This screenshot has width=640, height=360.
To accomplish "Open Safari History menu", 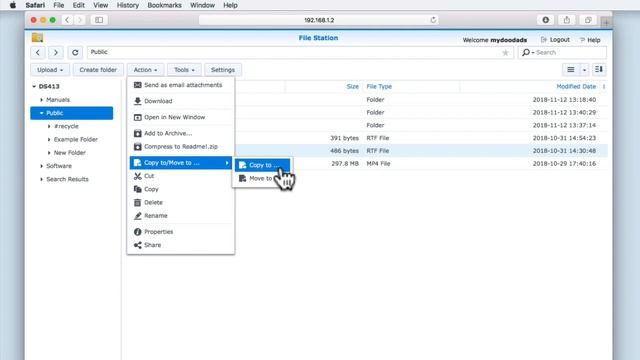I will pos(128,5).
